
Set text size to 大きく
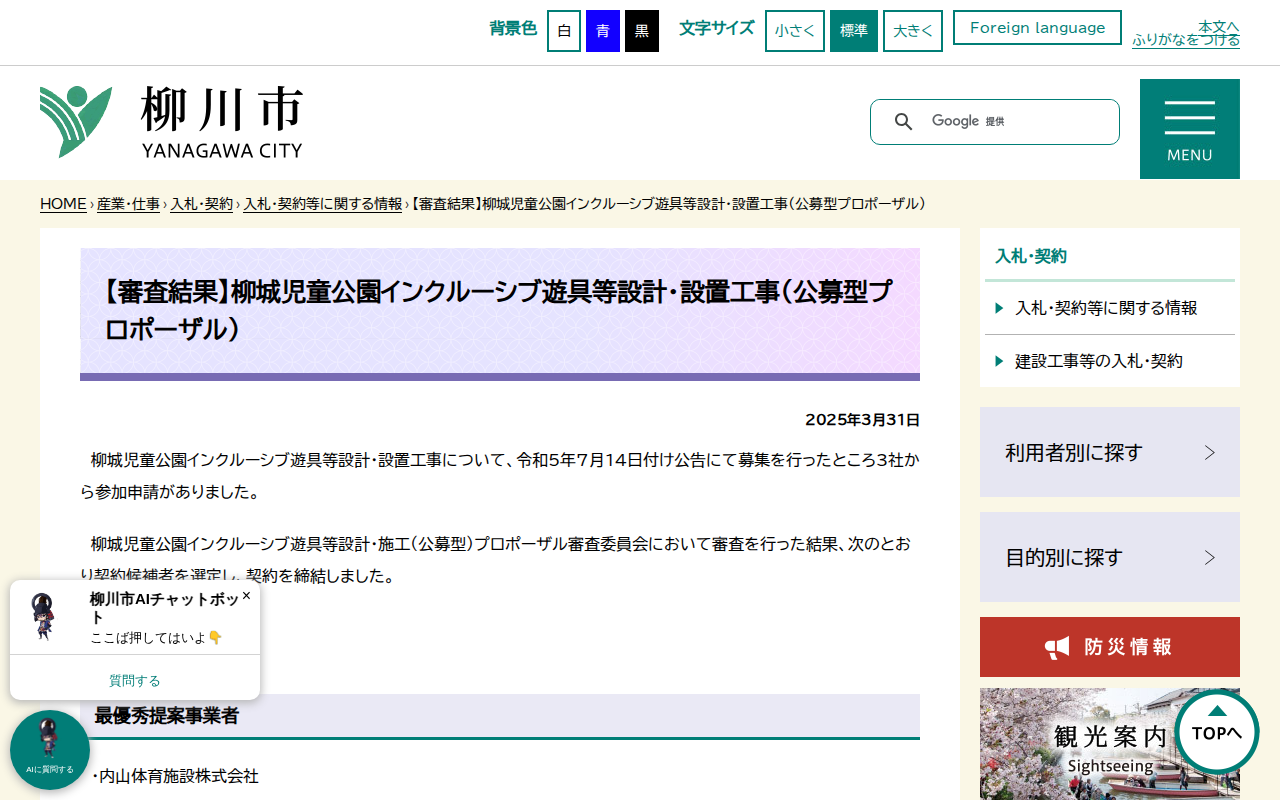pos(912,30)
